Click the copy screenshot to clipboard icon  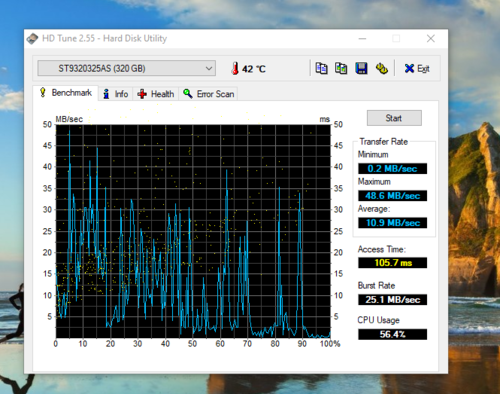coord(341,68)
